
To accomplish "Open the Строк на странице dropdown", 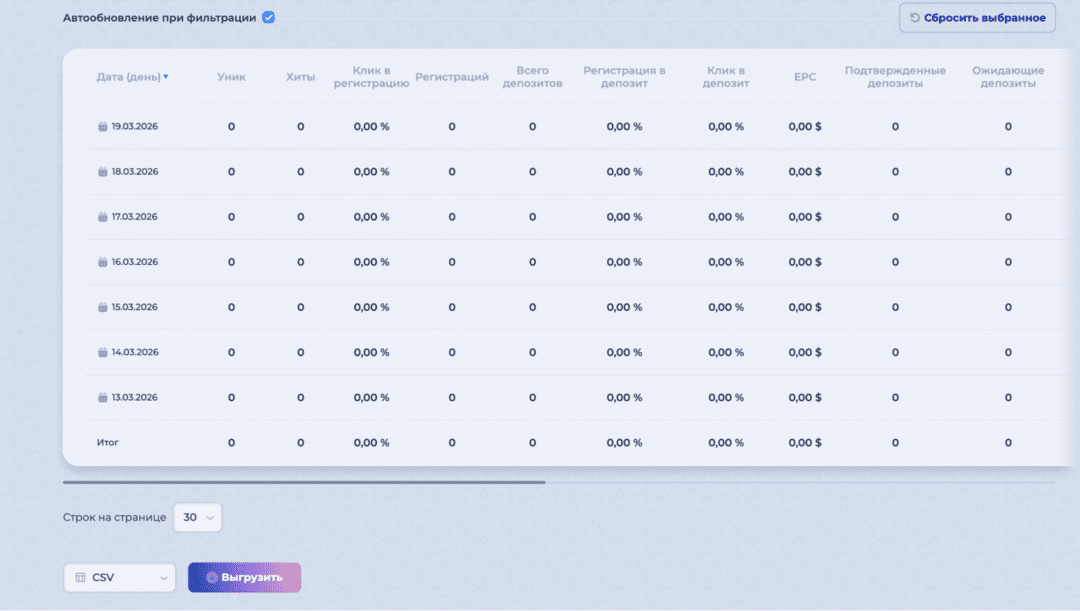I will point(197,517).
